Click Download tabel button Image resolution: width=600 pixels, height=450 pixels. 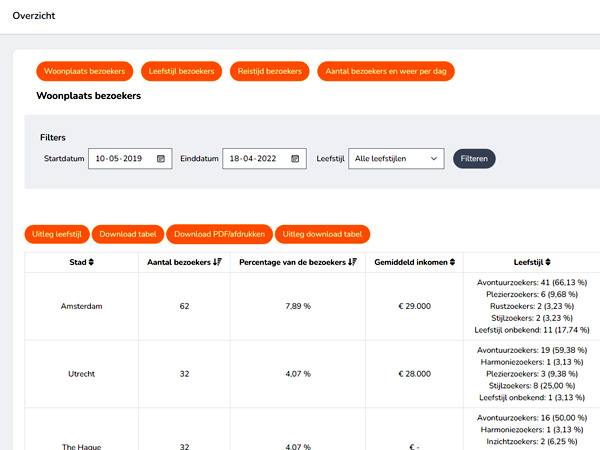click(128, 234)
